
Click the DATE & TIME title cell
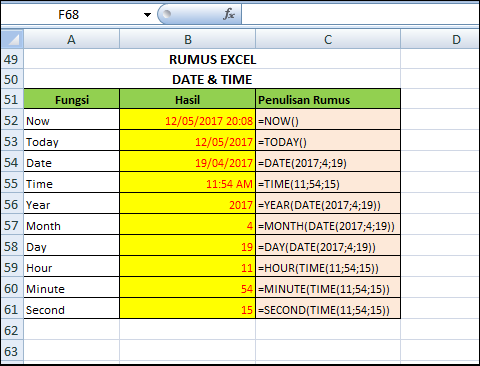pyautogui.click(x=212, y=79)
